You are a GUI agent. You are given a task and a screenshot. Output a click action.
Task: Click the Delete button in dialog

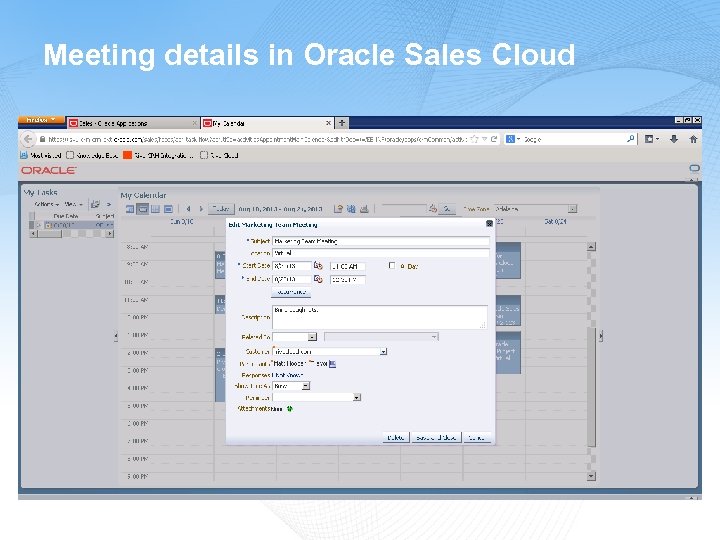[x=396, y=438]
